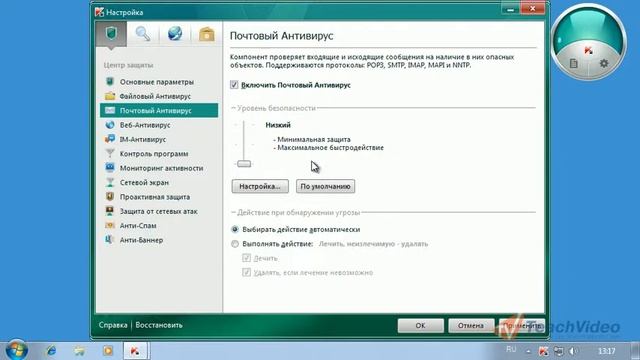Click the Отмена button
640x360 pixels.
471,325
